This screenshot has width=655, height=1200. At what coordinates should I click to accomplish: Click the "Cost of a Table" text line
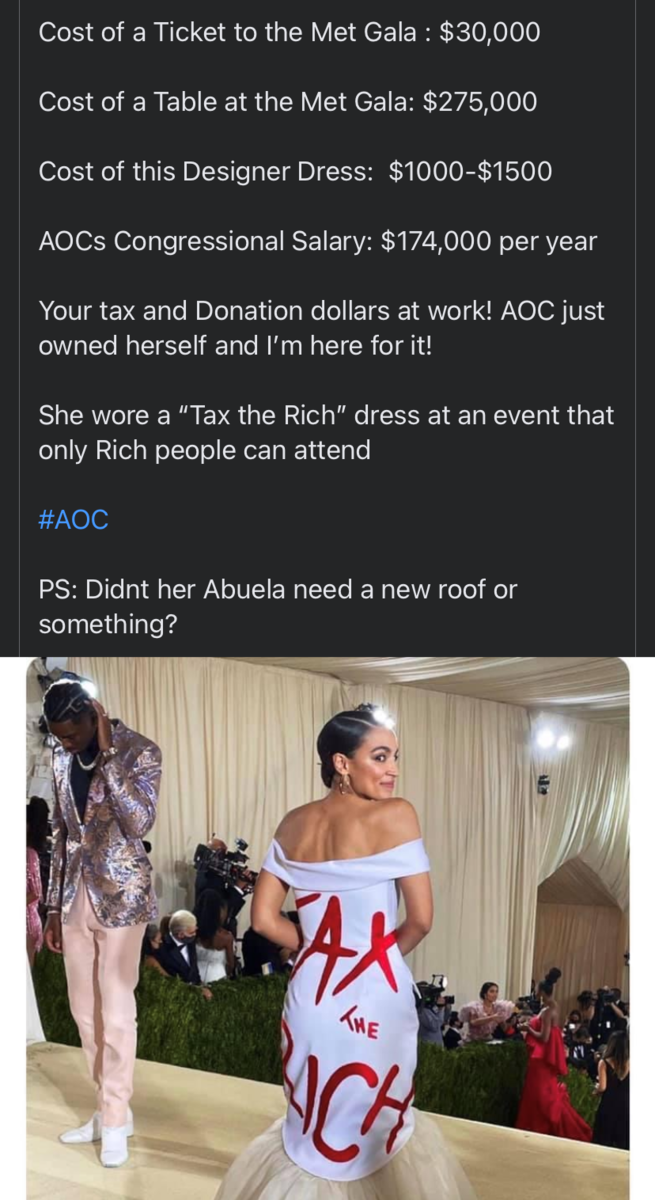[x=287, y=102]
